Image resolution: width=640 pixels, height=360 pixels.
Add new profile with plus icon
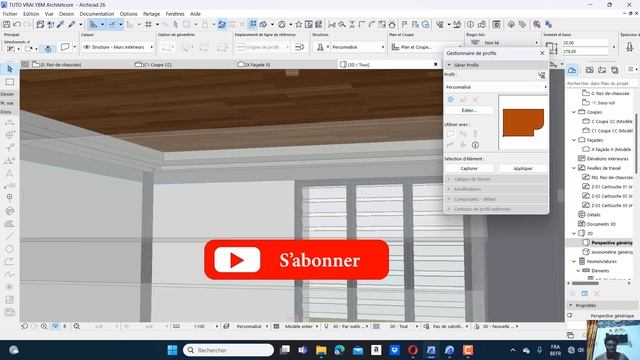click(451, 100)
